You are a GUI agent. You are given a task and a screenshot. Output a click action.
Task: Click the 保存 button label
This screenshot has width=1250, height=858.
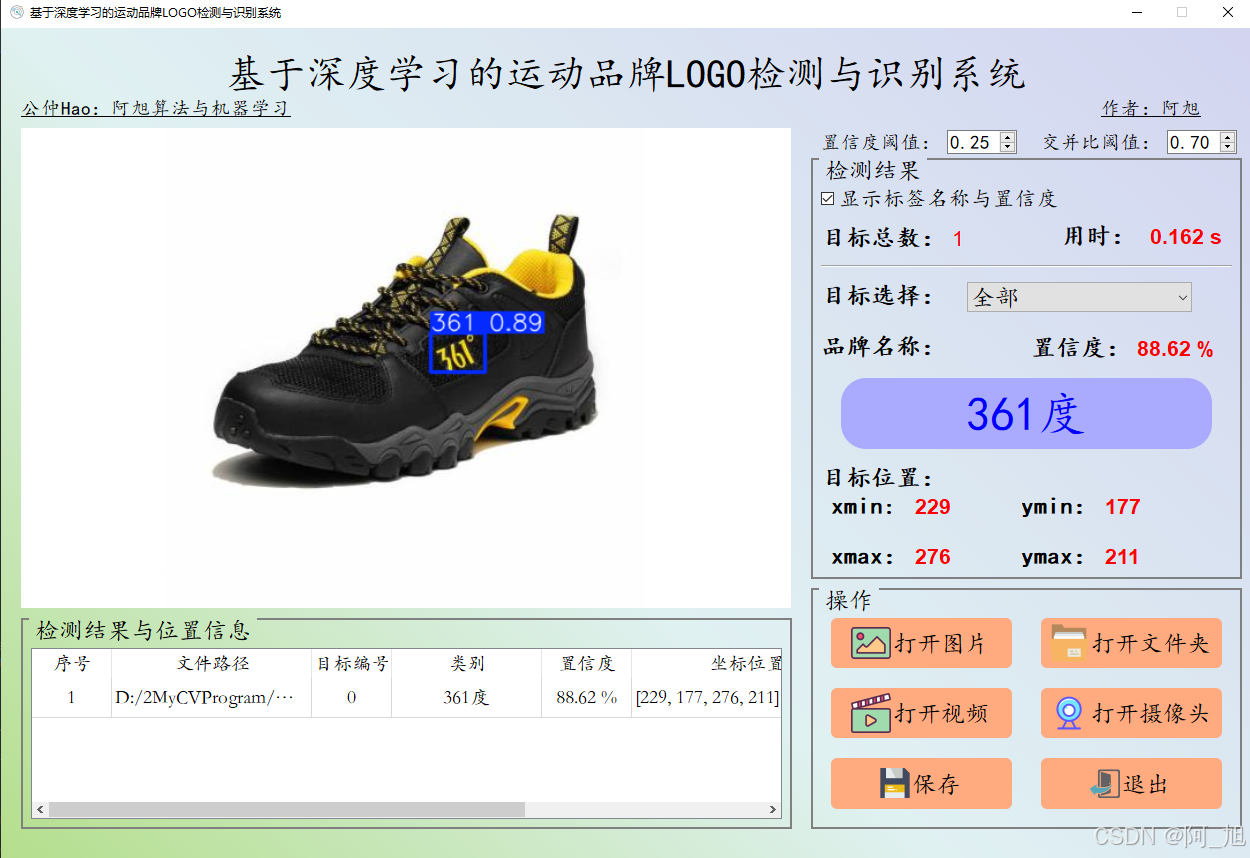(x=936, y=784)
